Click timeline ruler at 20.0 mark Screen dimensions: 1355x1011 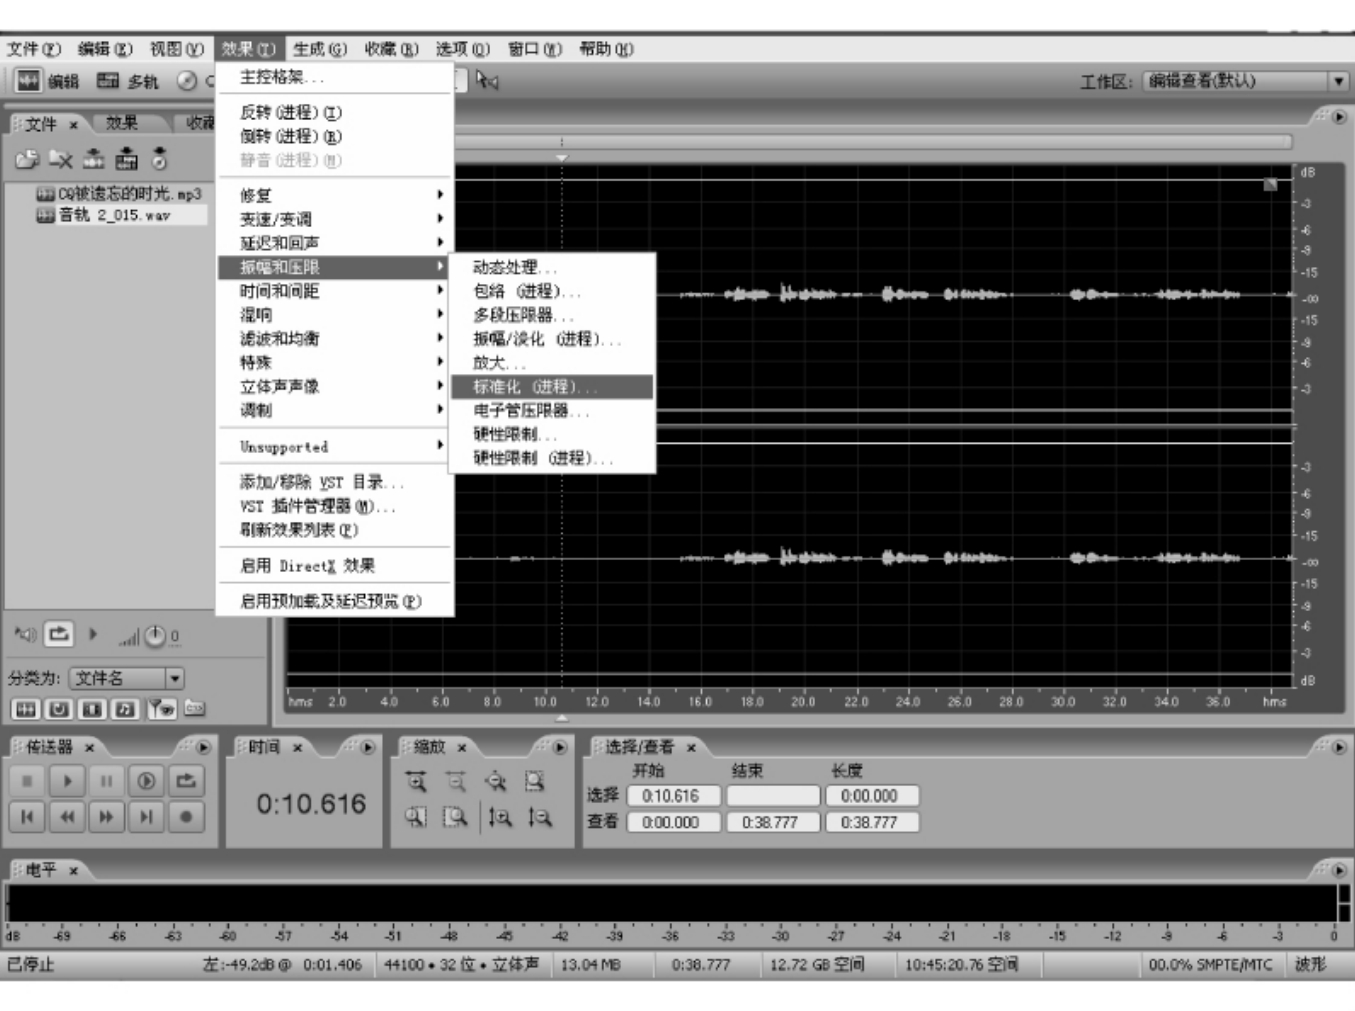click(x=803, y=701)
